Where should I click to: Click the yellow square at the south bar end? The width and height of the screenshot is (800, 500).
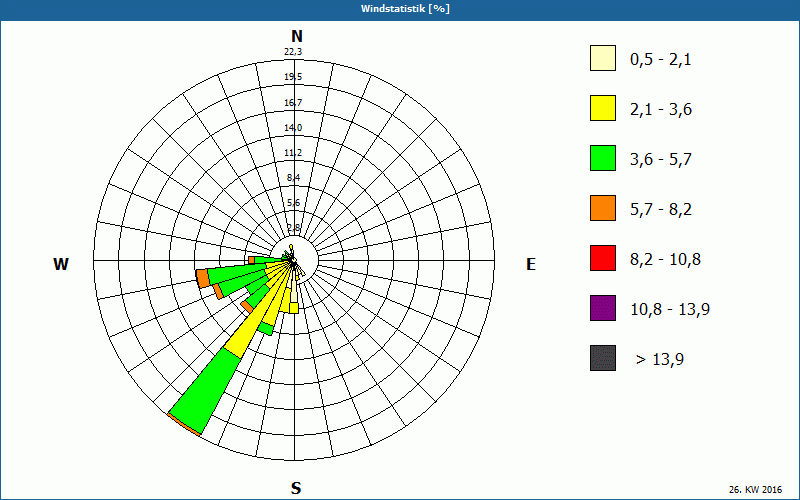pos(293,308)
